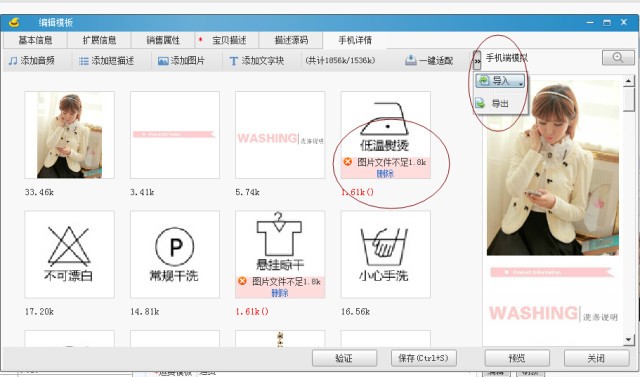
Task: Switch to 扩展信息 tab
Action: pyautogui.click(x=99, y=40)
